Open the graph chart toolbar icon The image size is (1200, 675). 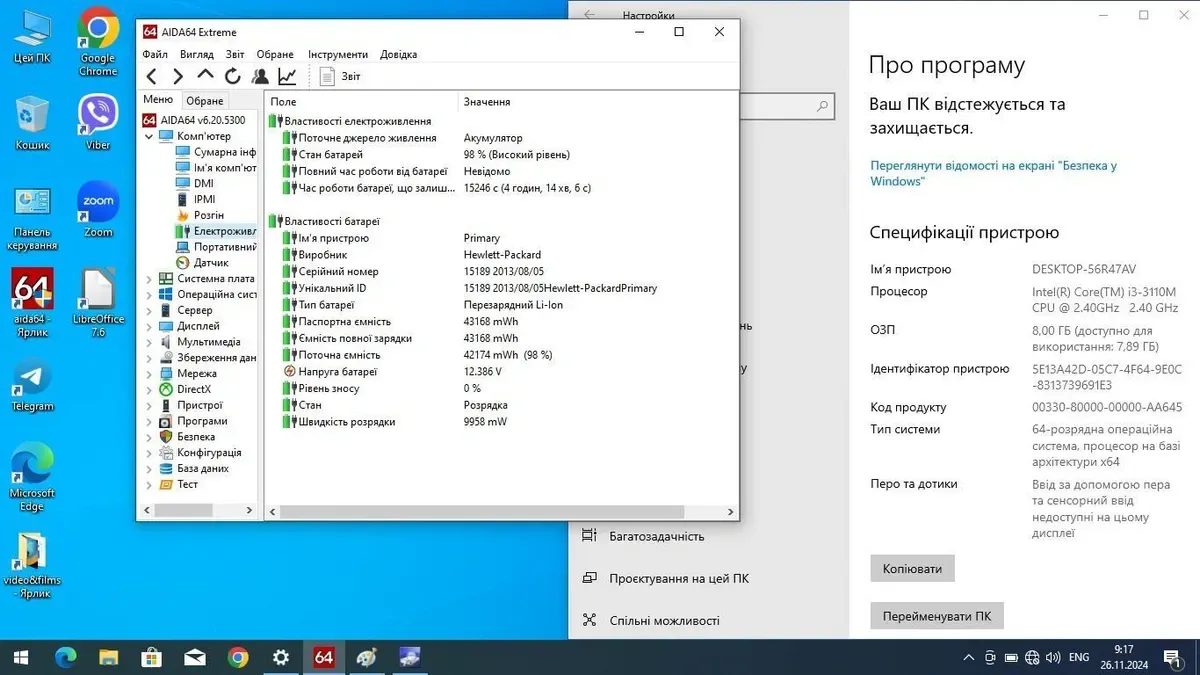pyautogui.click(x=287, y=76)
